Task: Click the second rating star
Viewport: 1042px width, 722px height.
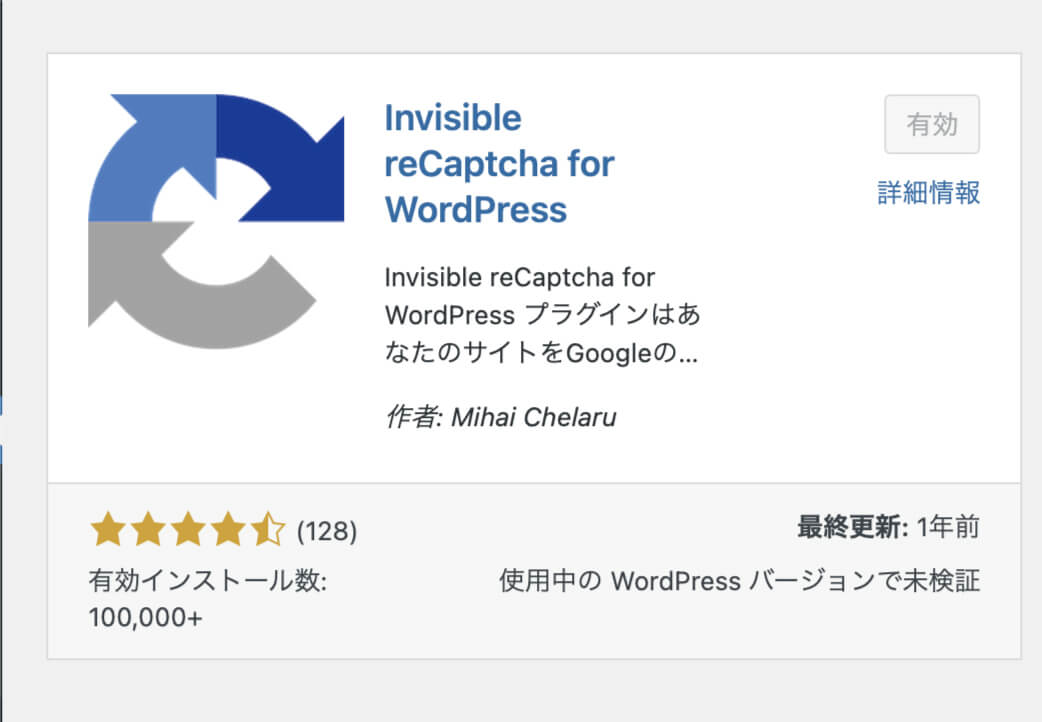Action: click(x=147, y=530)
